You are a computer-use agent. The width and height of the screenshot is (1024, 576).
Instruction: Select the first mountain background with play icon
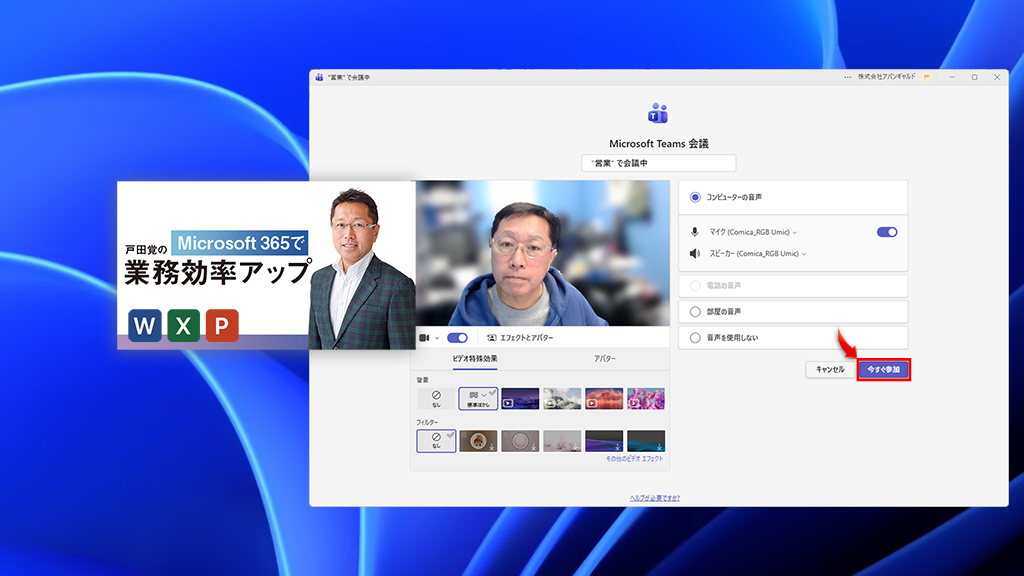point(520,397)
